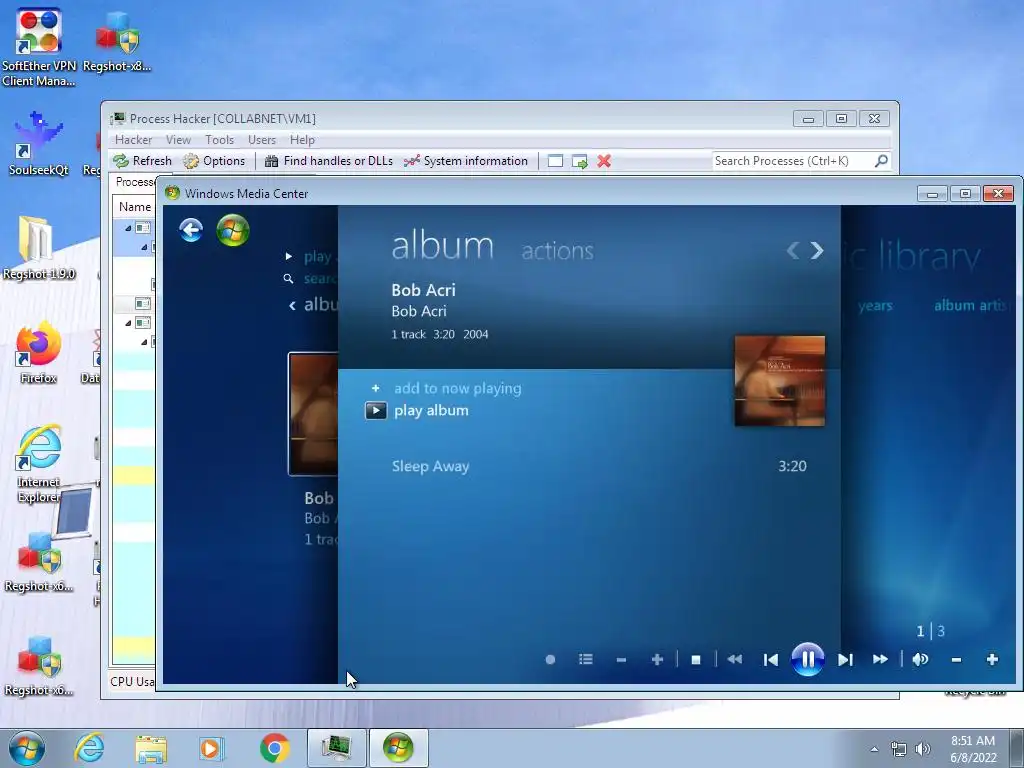
Task: Select the Sleep Away track
Action: 430,466
